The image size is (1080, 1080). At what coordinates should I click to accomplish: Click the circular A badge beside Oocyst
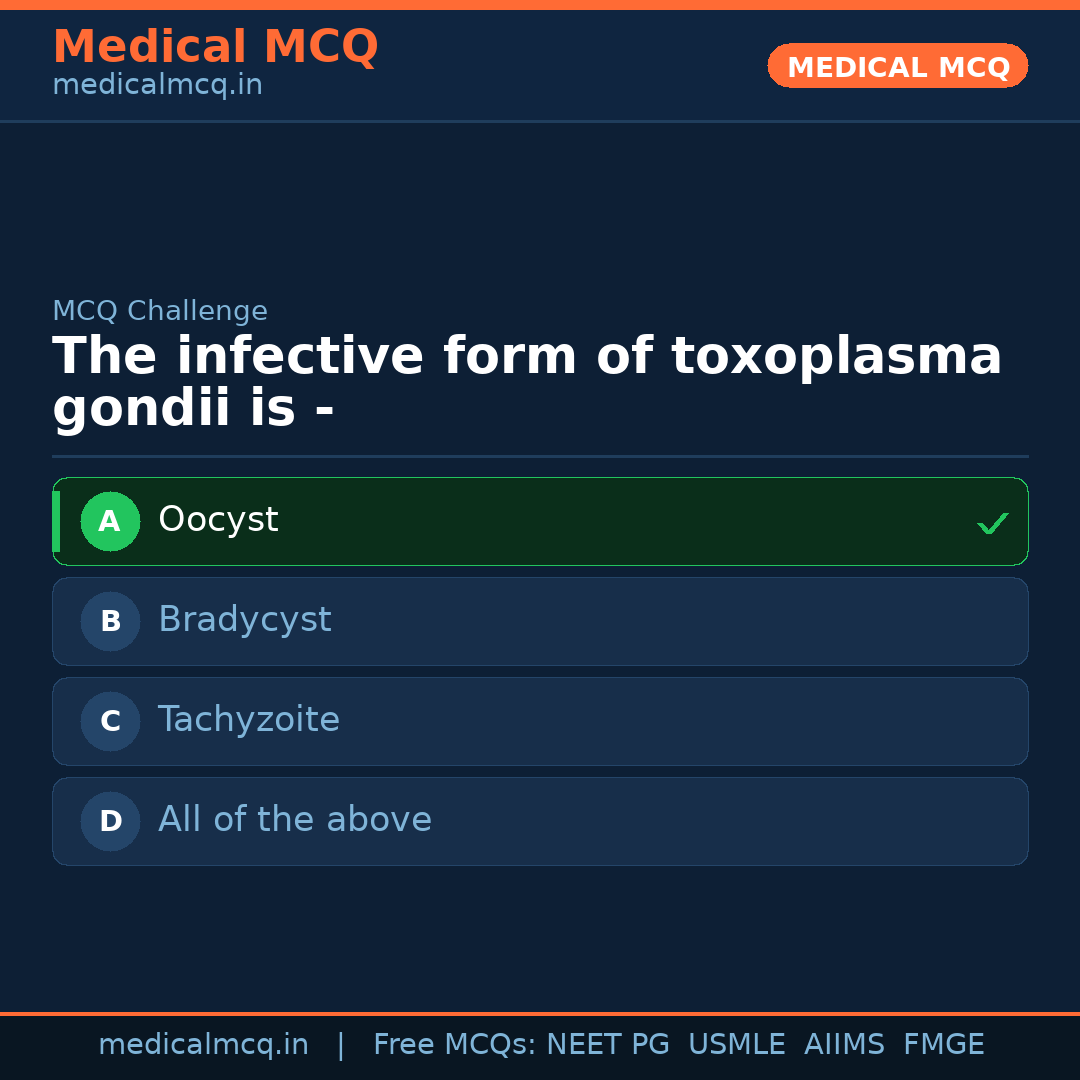pyautogui.click(x=110, y=521)
